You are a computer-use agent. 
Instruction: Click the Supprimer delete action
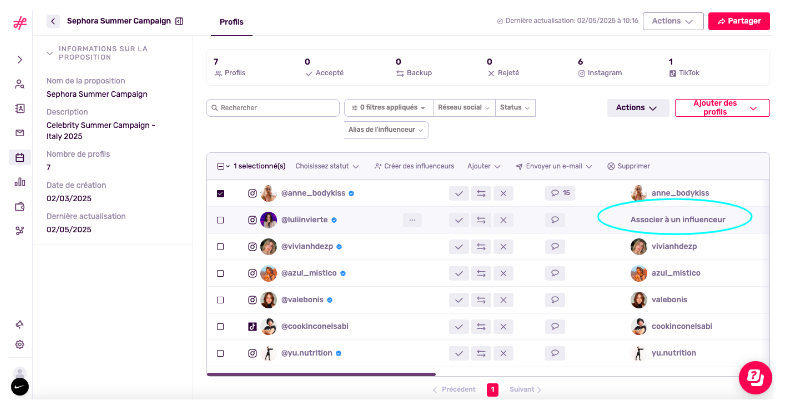click(628, 166)
